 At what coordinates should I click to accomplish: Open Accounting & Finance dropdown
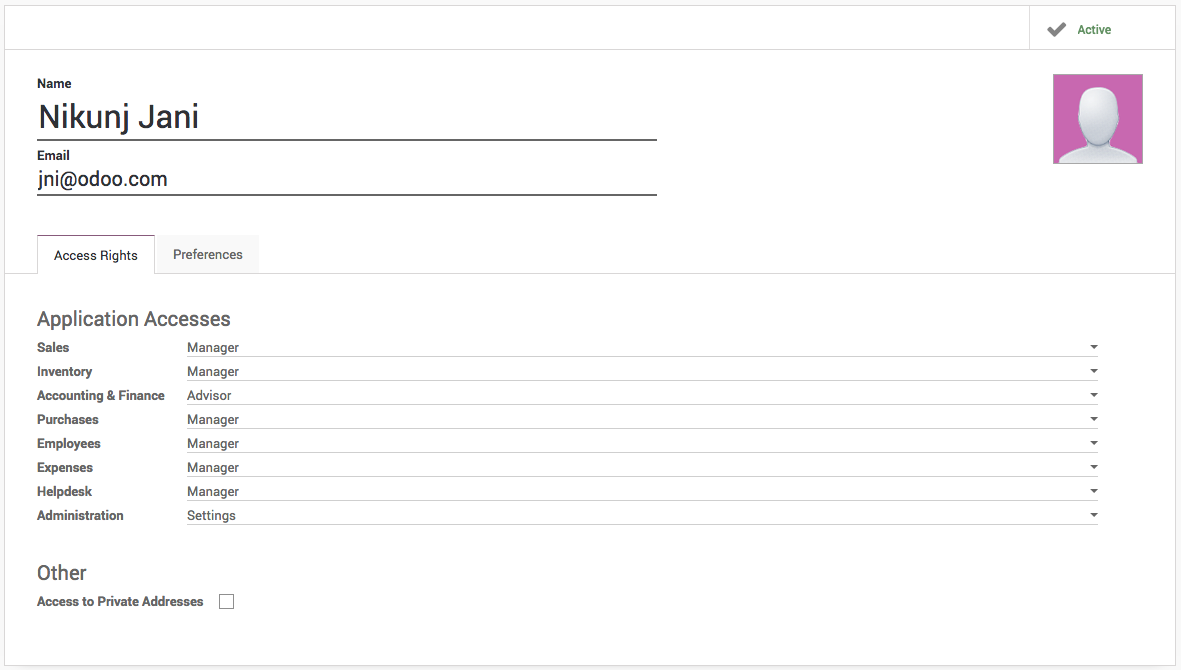pyautogui.click(x=640, y=396)
